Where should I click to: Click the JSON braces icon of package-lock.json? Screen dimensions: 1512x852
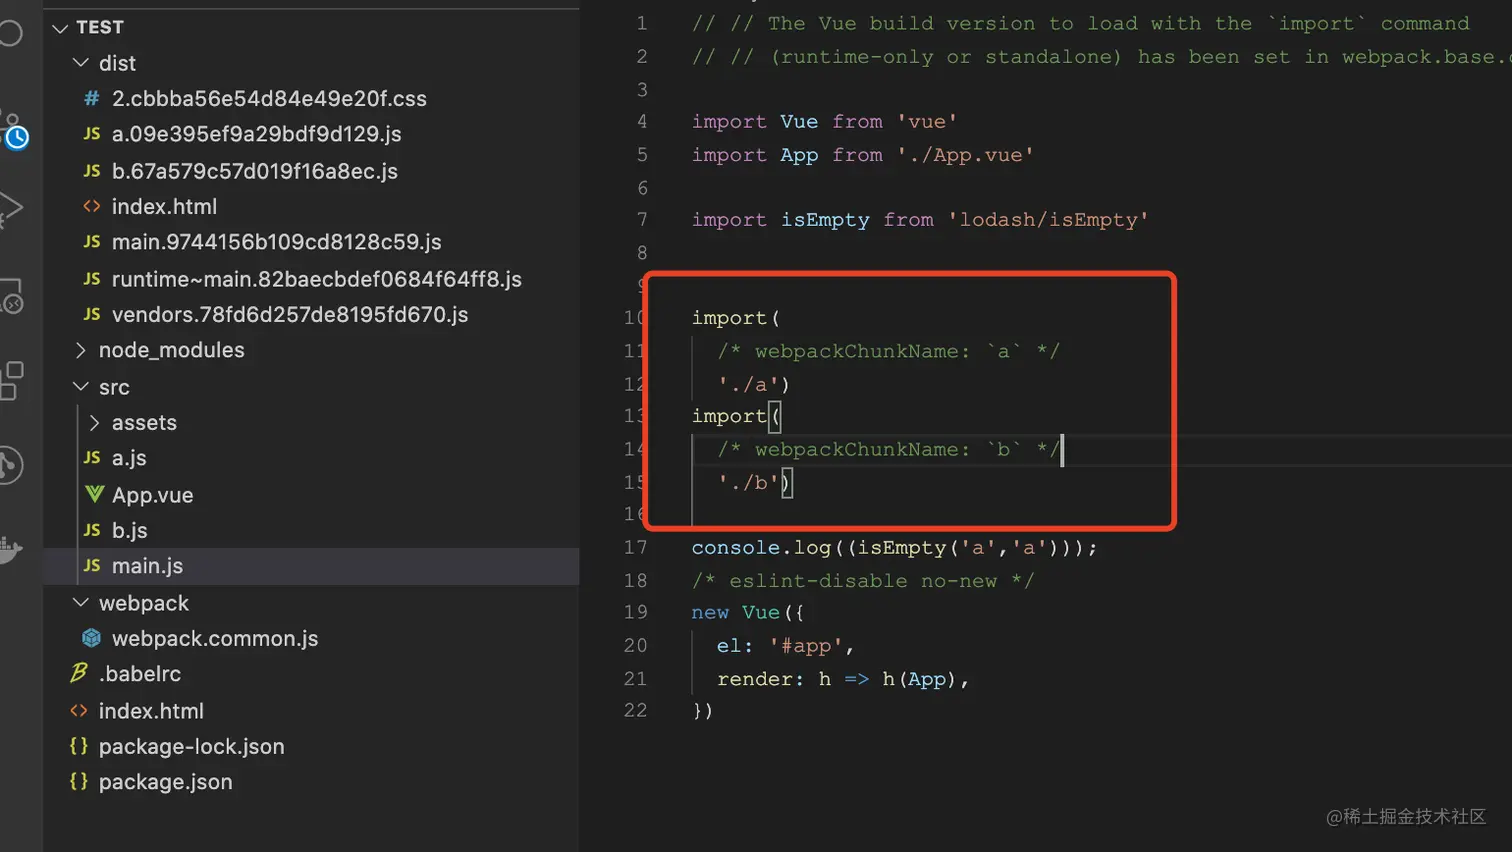click(x=79, y=746)
